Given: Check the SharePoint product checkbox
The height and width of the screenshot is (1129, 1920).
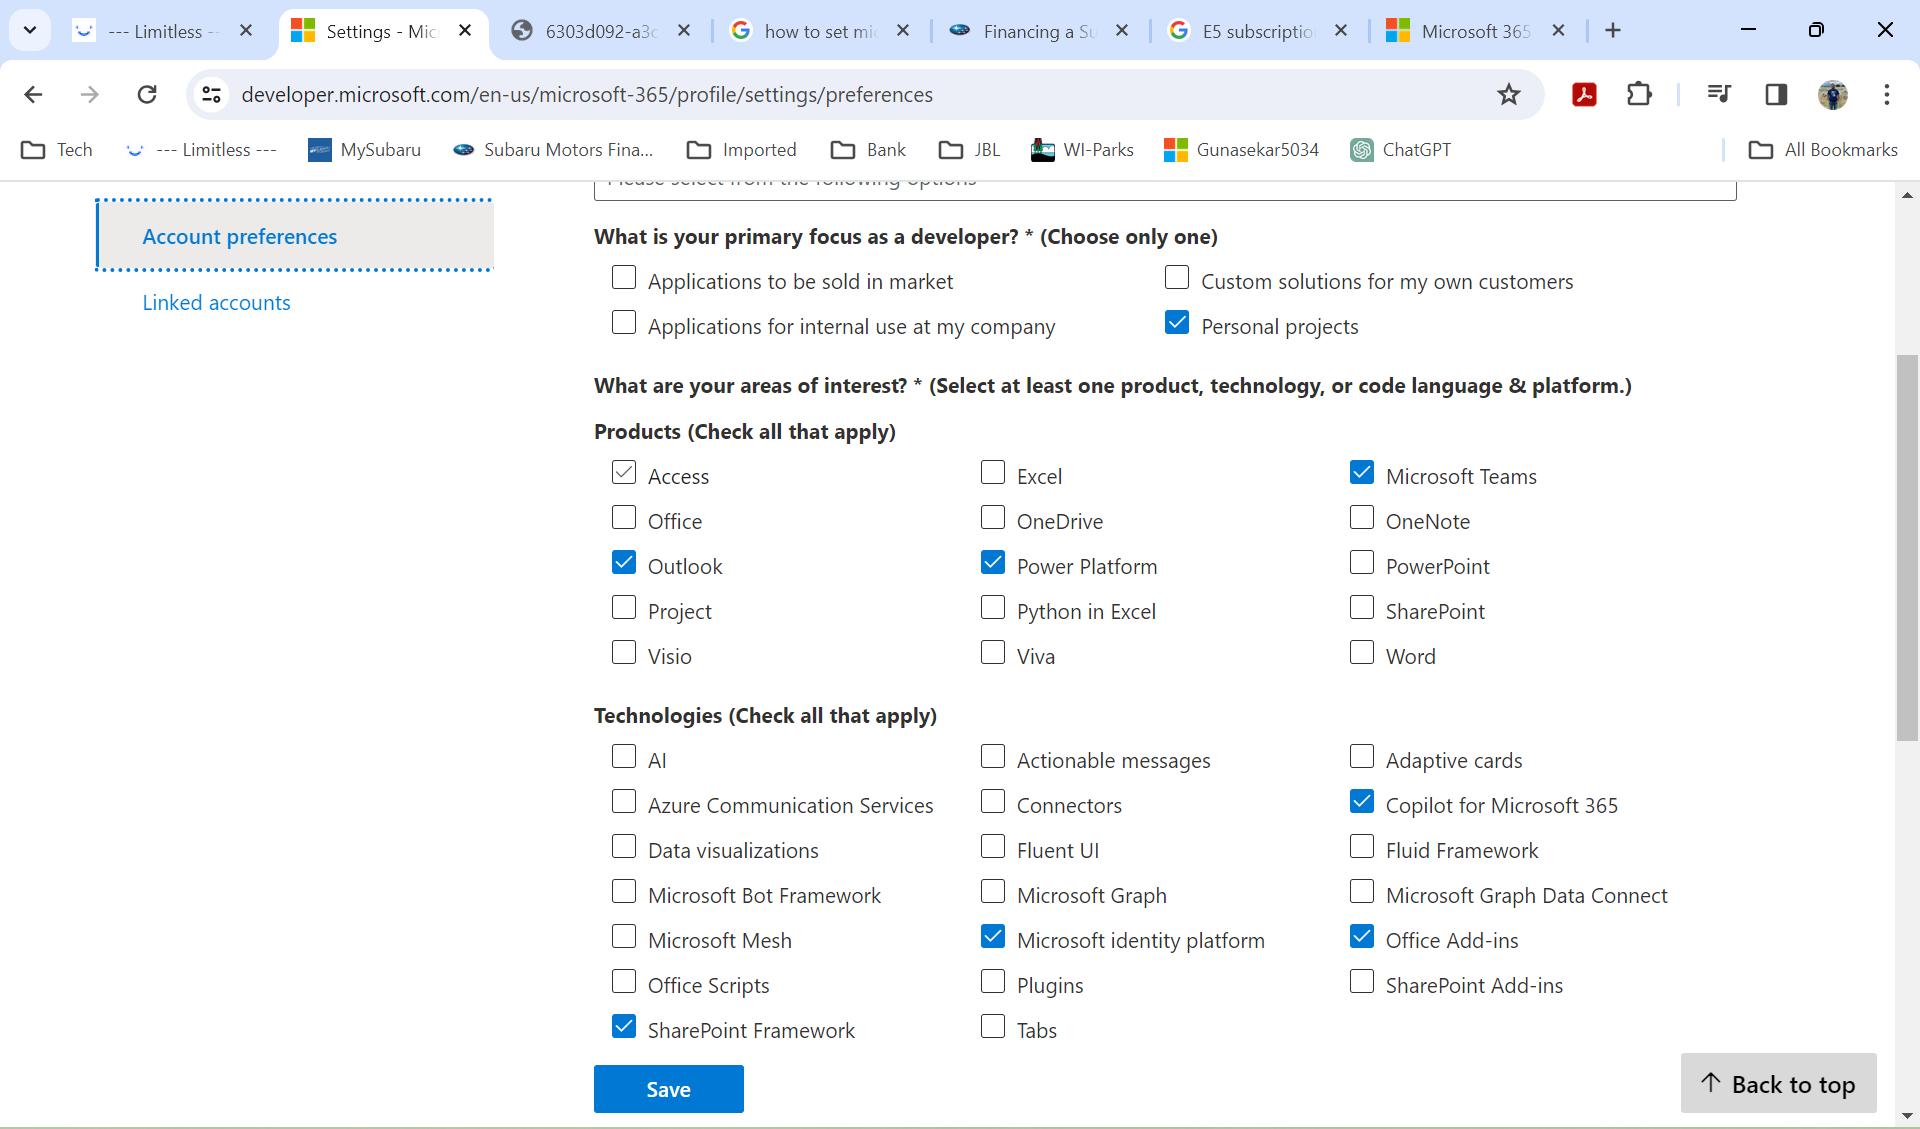Looking at the screenshot, I should (x=1362, y=607).
